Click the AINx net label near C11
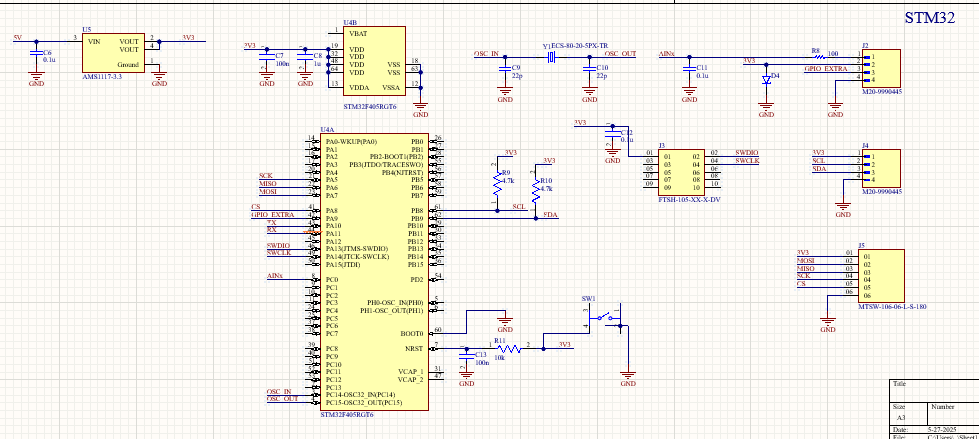The image size is (979, 439). point(666,54)
